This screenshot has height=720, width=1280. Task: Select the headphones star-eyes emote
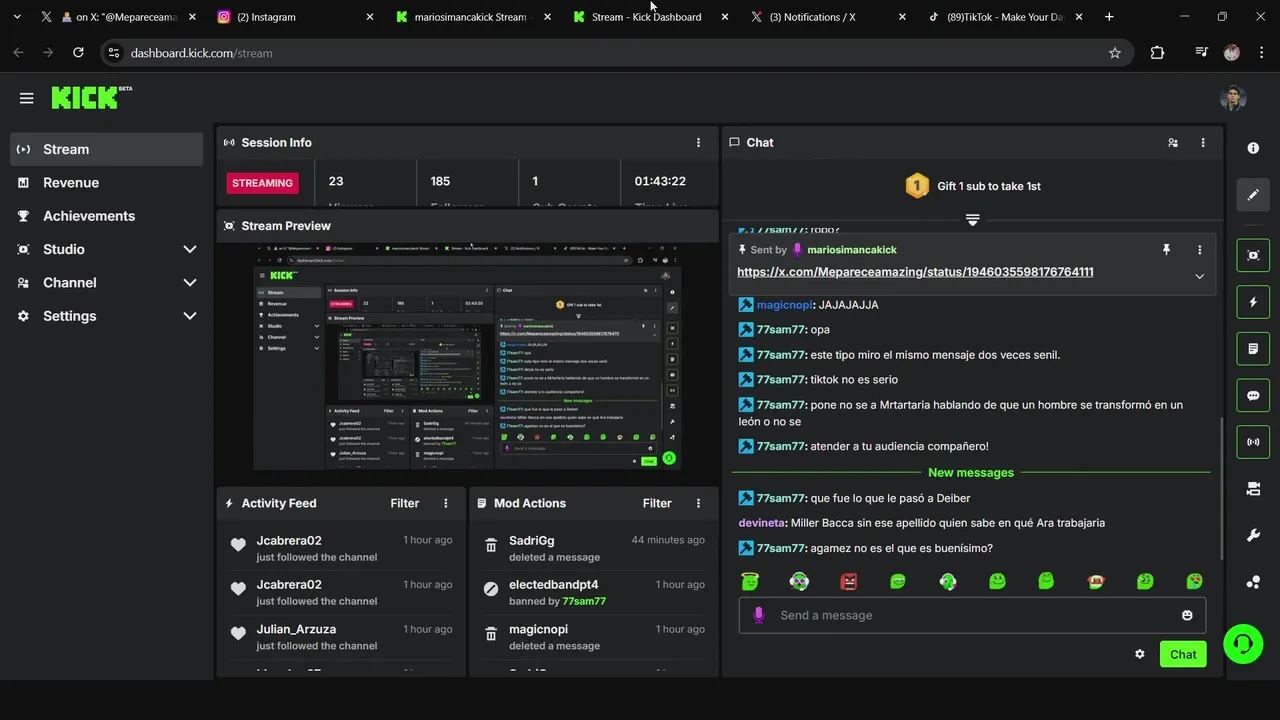click(x=799, y=581)
